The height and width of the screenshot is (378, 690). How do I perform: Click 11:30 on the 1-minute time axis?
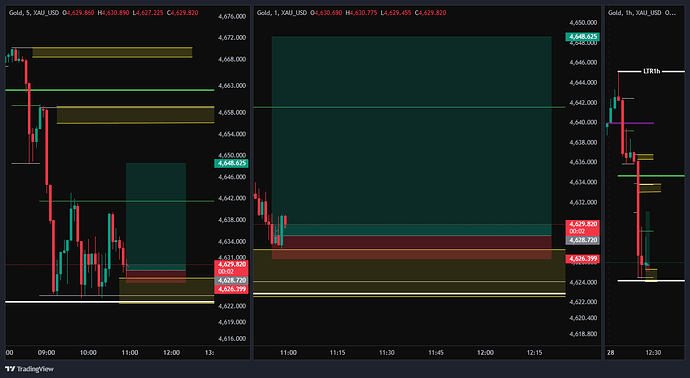pyautogui.click(x=387, y=352)
